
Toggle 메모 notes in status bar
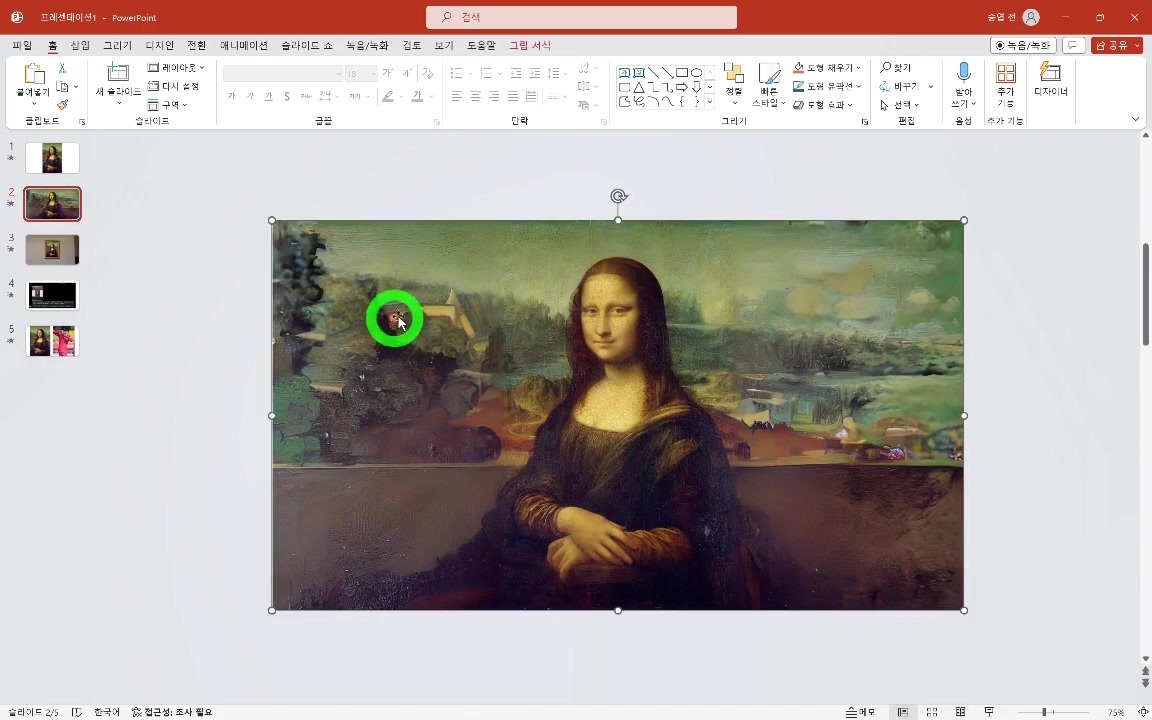point(860,712)
